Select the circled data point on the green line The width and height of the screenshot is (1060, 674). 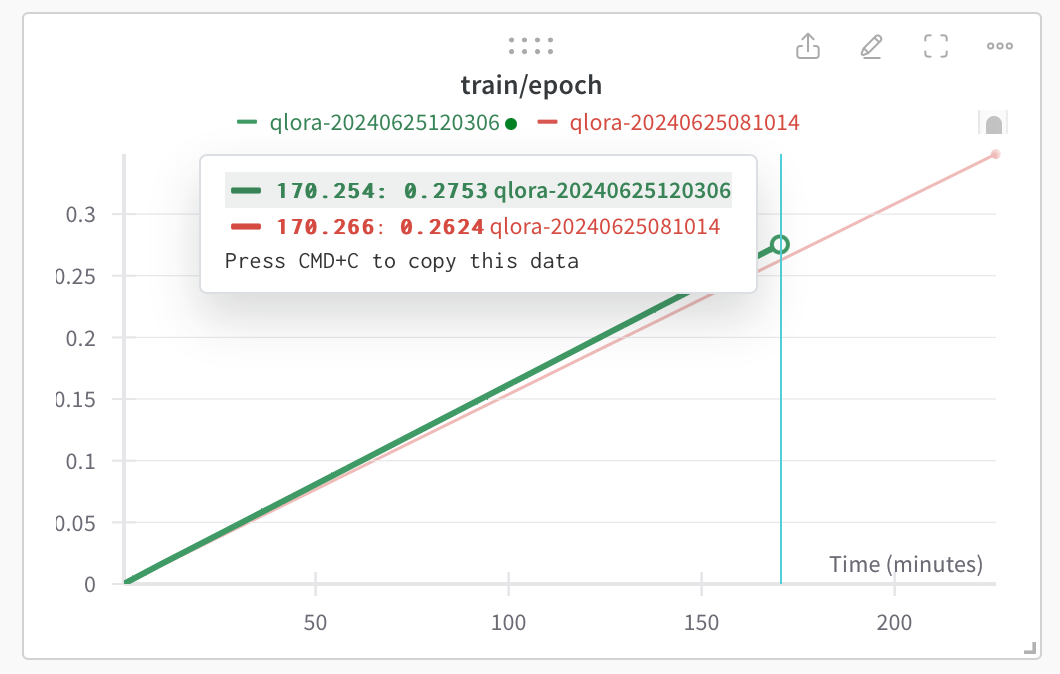[780, 243]
